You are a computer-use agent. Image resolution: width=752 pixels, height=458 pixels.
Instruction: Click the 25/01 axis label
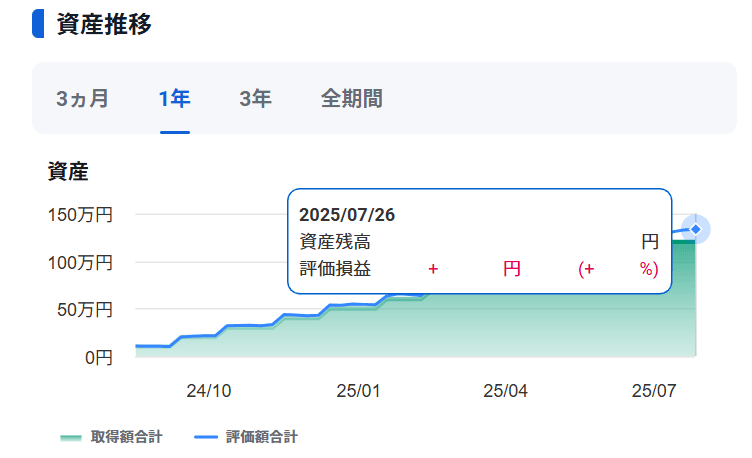pos(358,391)
